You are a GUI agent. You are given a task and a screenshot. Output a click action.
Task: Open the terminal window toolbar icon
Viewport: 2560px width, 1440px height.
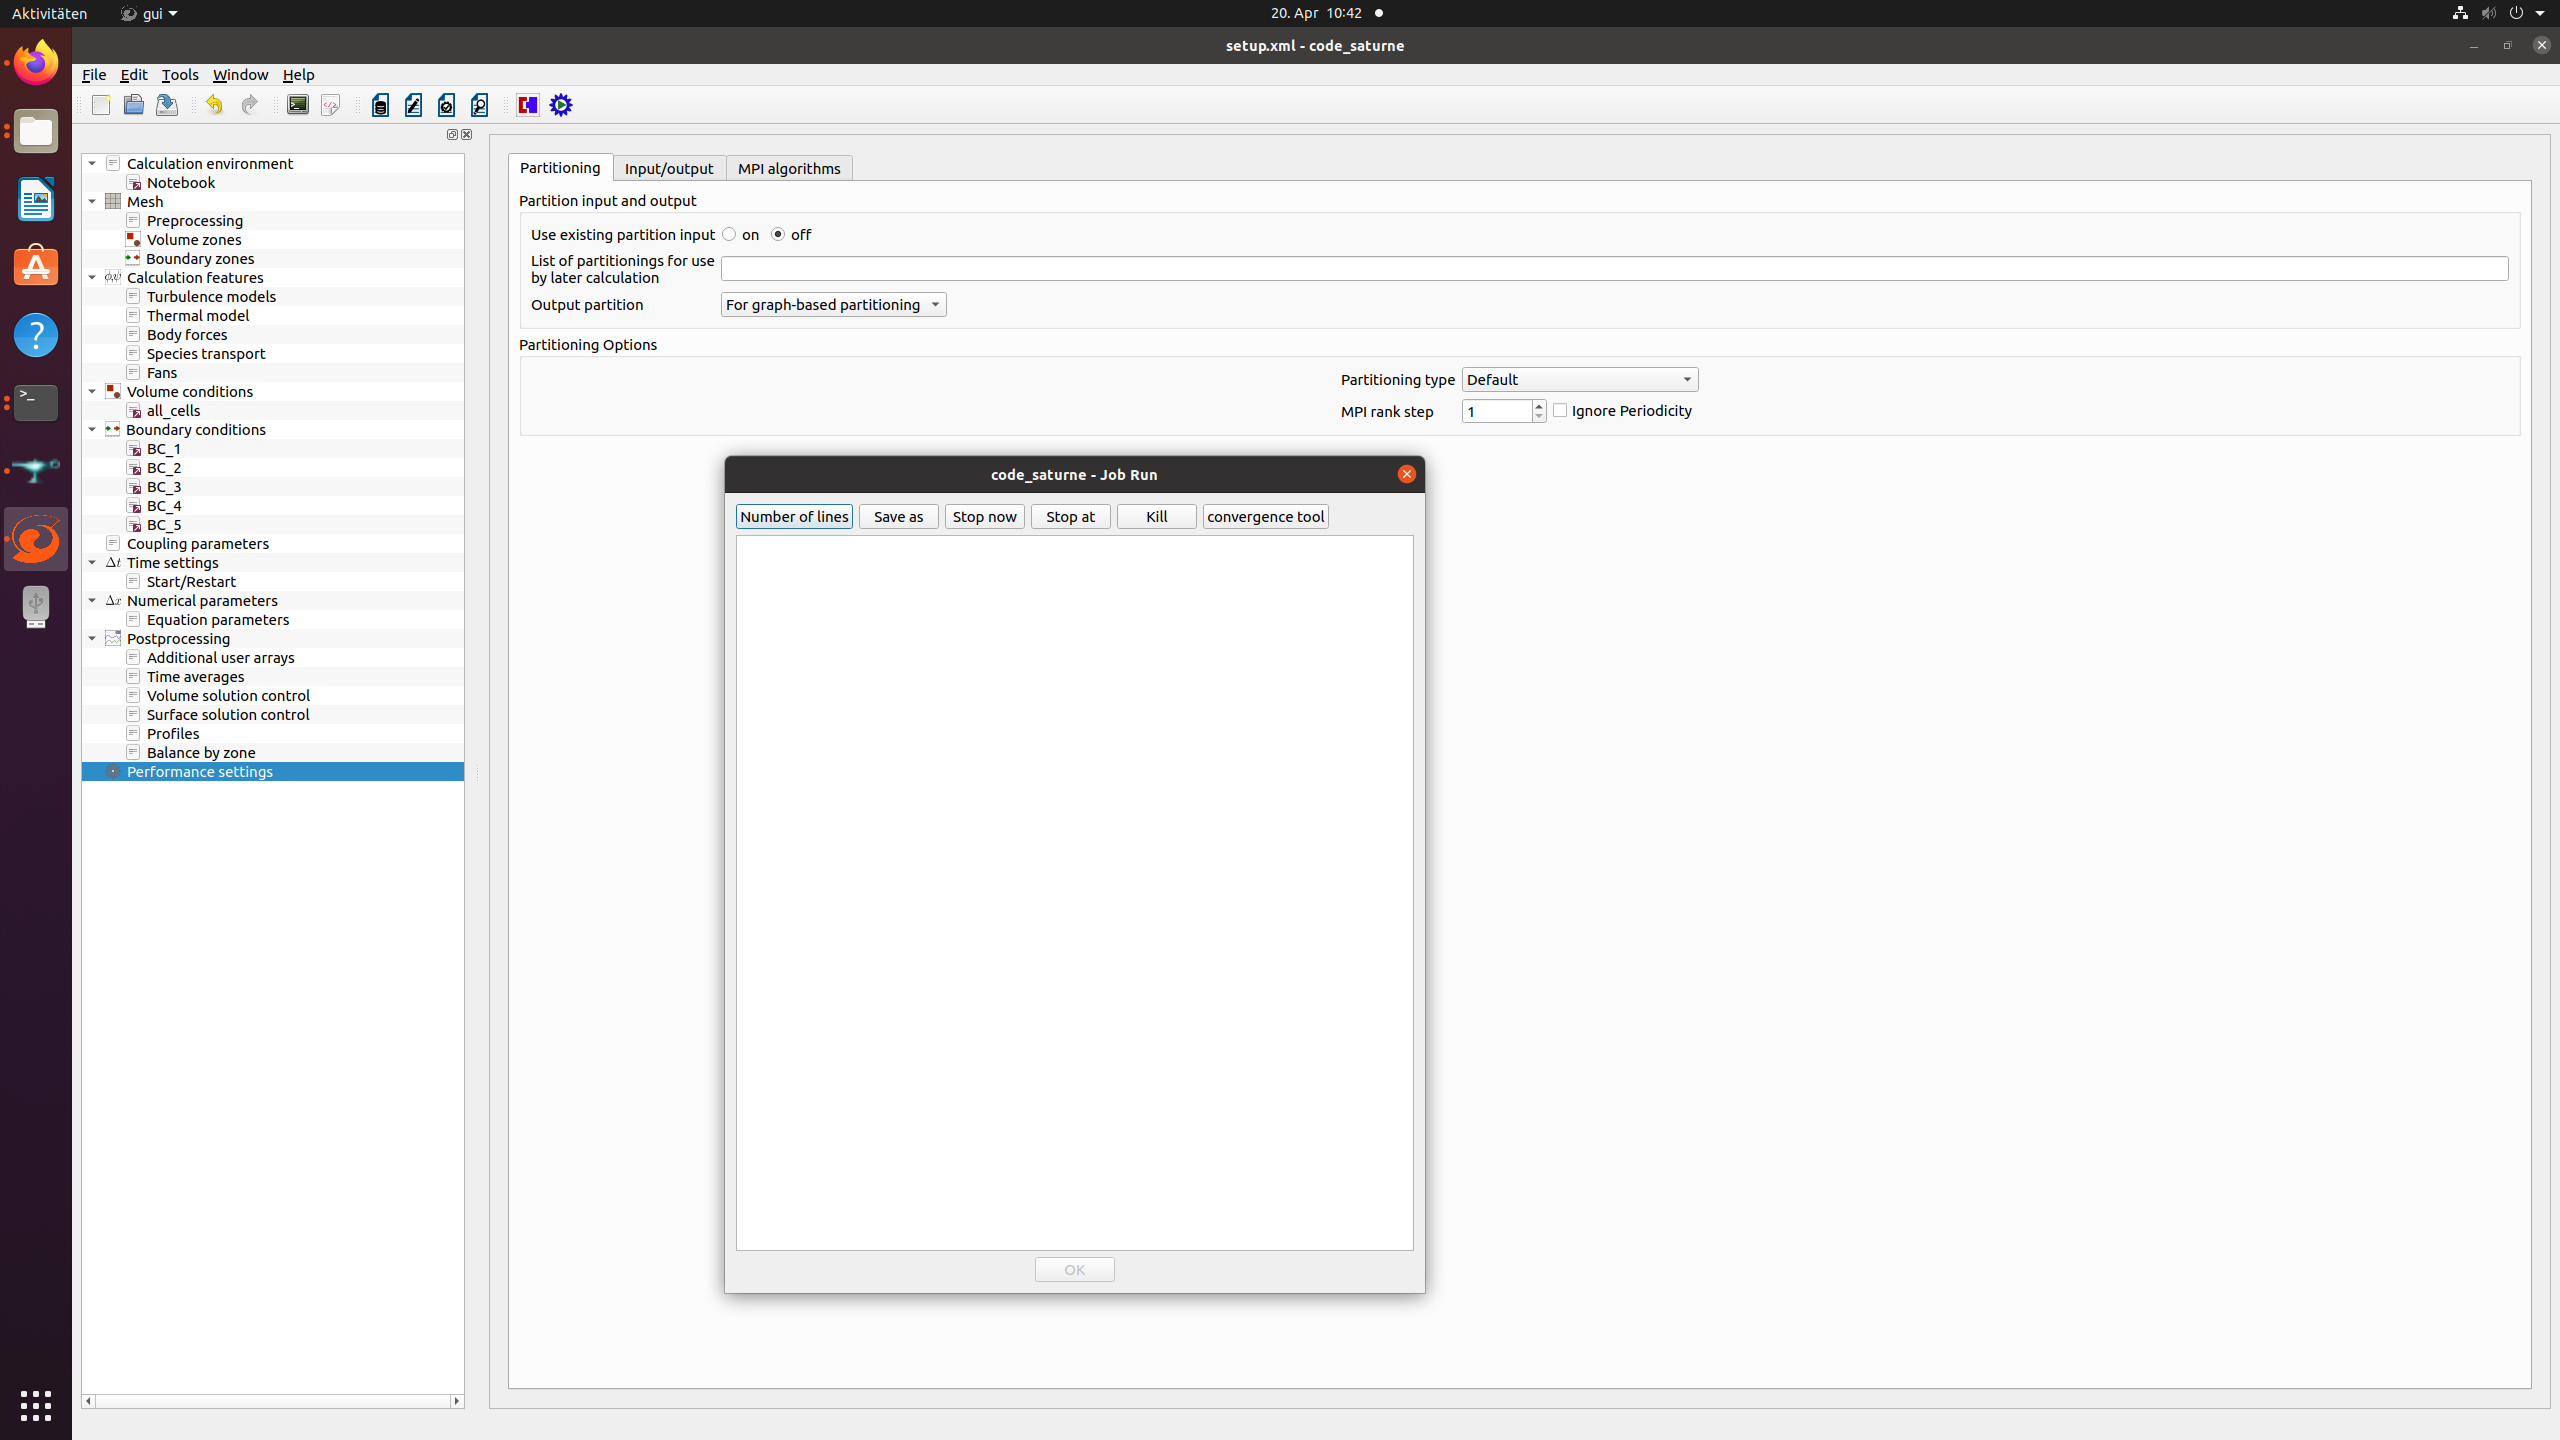[298, 105]
